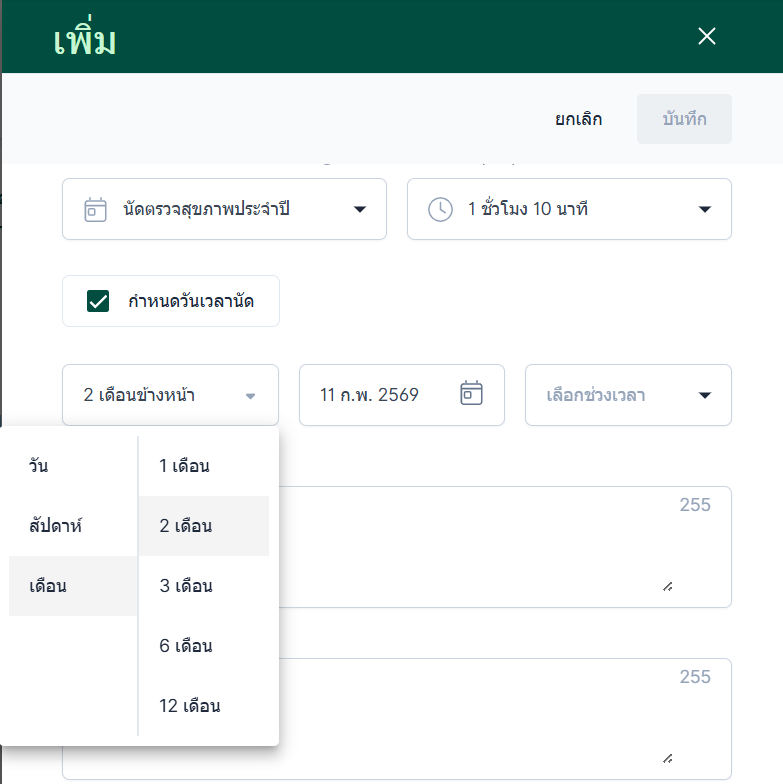The height and width of the screenshot is (784, 783).
Task: Click the clock icon in duration field
Action: tap(439, 209)
